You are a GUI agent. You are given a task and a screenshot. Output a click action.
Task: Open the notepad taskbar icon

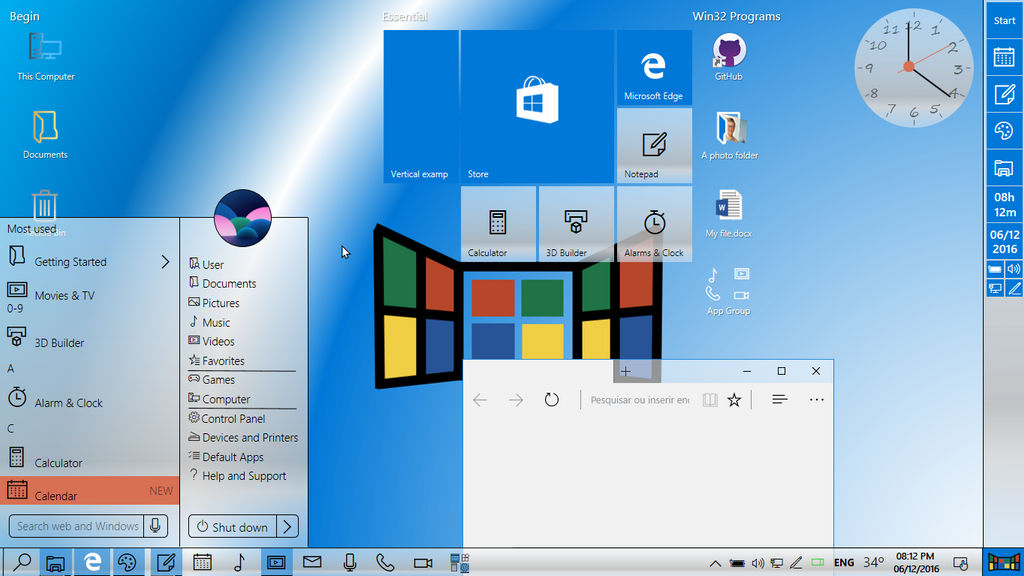[165, 562]
